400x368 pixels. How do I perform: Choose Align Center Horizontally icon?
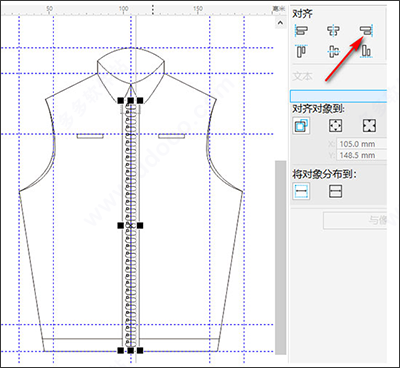(334, 31)
